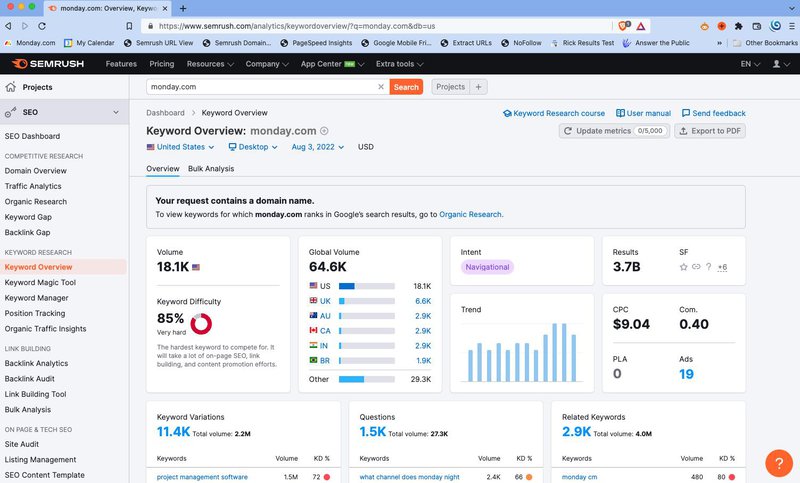Open the Extra tools dropdown
This screenshot has height=483, width=800.
point(399,64)
